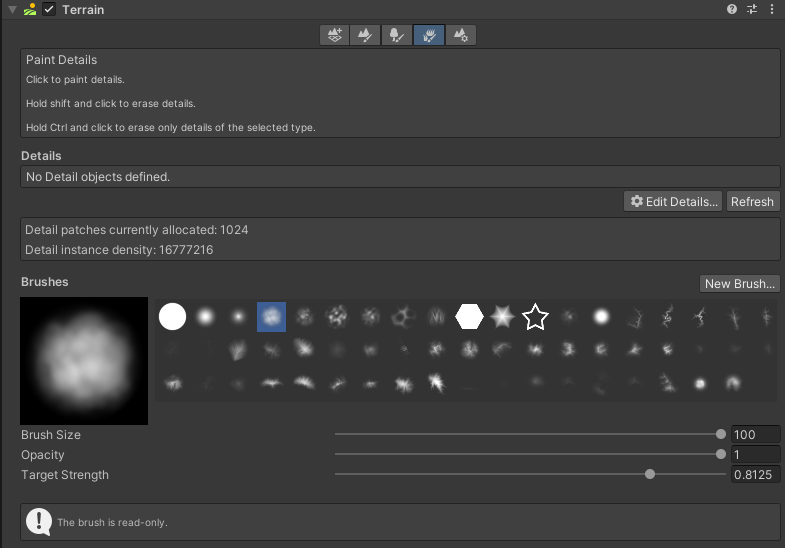Click "The brush is read-only." message
This screenshot has width=785, height=548.
coord(112,522)
